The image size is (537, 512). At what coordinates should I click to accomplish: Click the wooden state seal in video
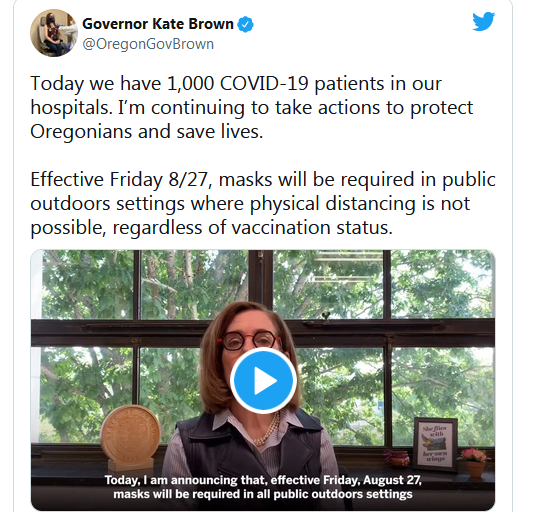(x=130, y=434)
